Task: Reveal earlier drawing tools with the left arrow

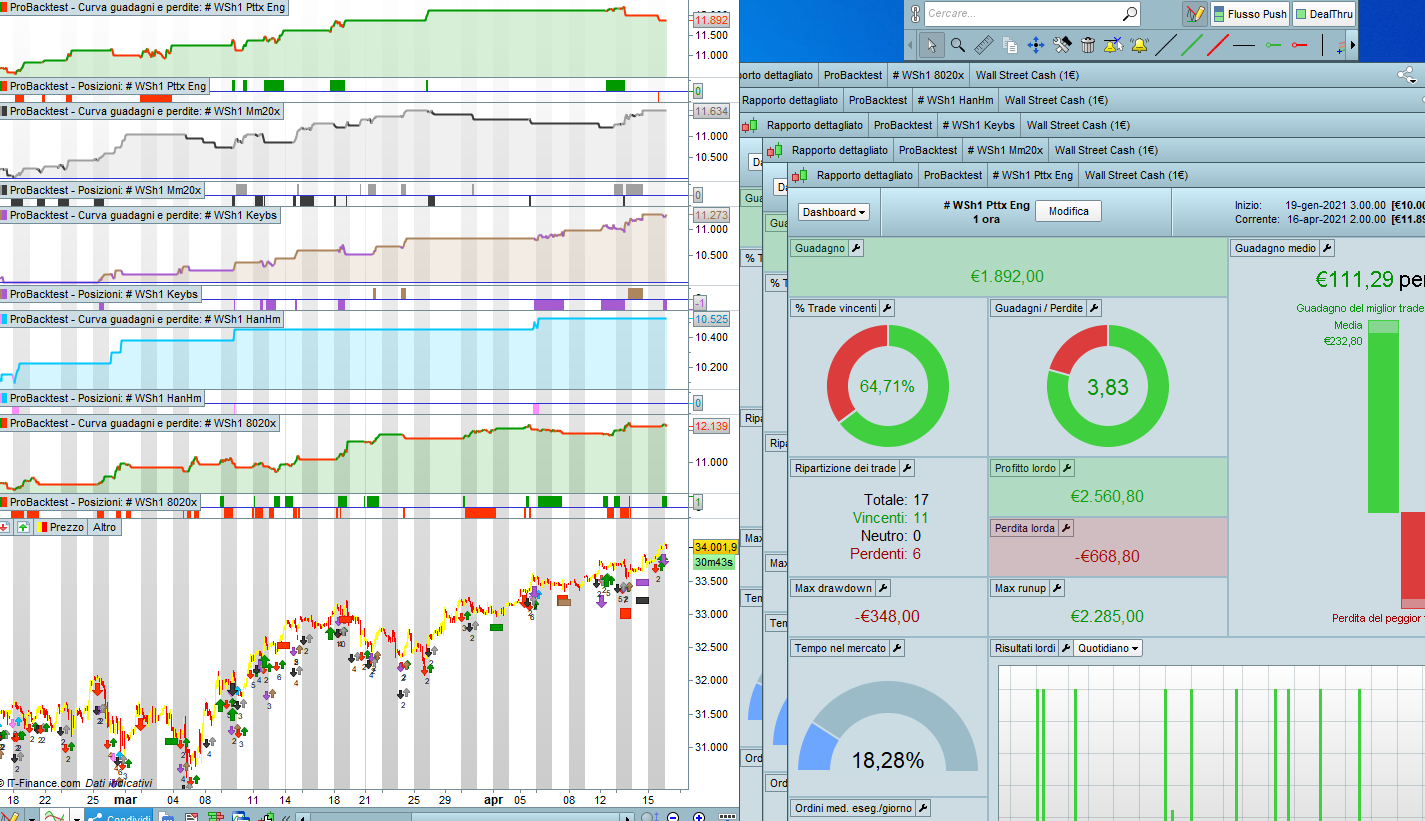Action: point(910,45)
